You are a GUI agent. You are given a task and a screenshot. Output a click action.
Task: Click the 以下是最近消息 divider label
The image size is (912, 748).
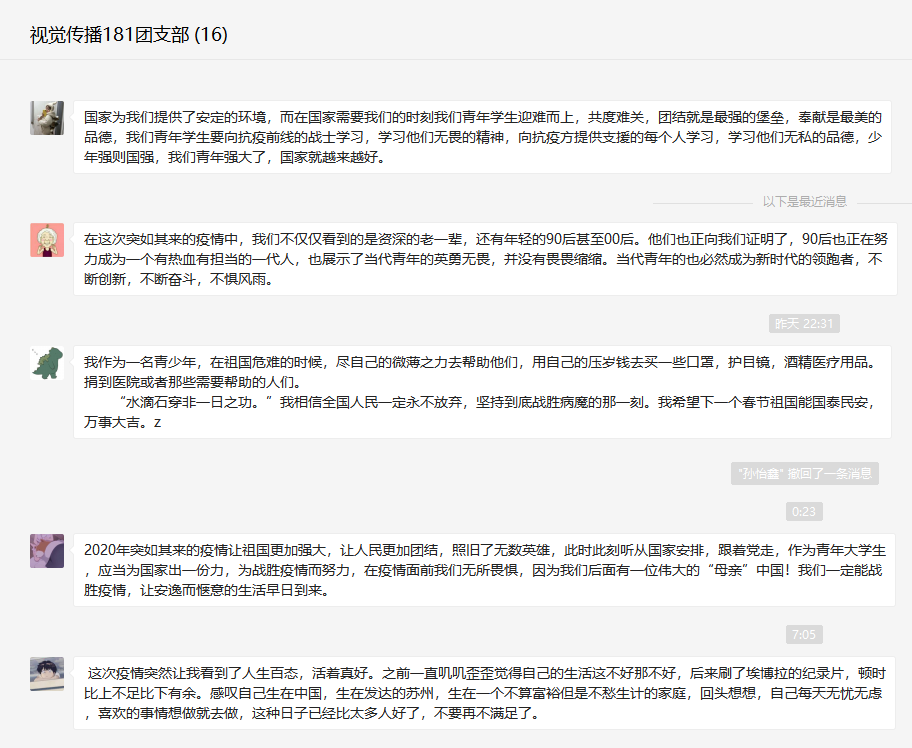point(804,202)
